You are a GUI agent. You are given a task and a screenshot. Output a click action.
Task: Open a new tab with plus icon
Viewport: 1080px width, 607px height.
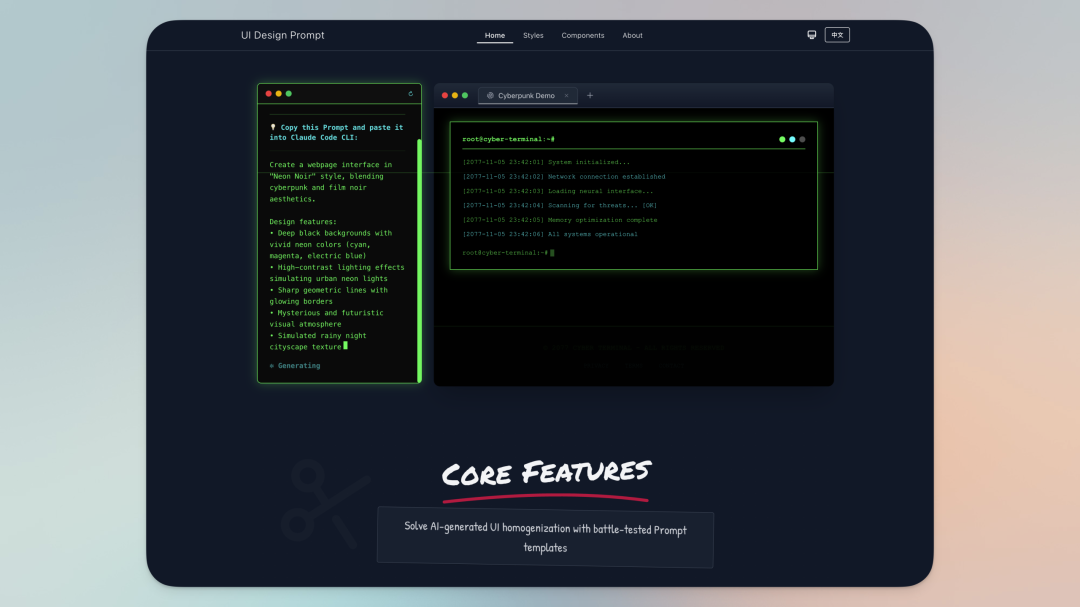click(x=590, y=96)
